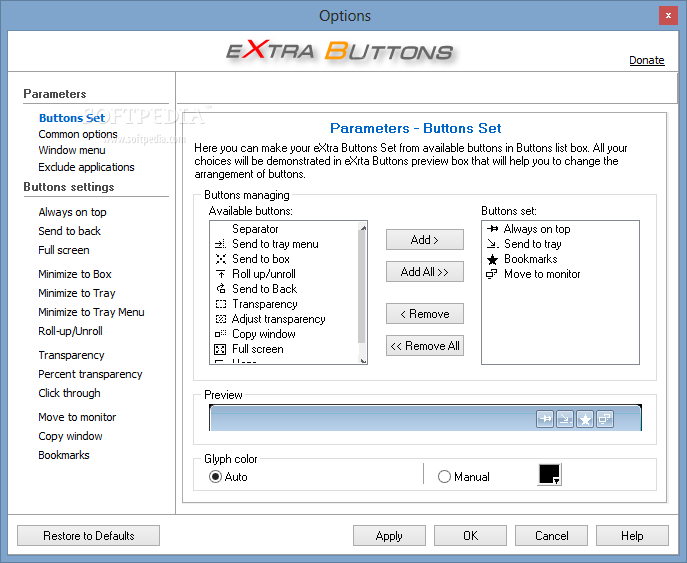The image size is (687, 563).
Task: Open the Buttons Set parameters page
Action: 72,118
